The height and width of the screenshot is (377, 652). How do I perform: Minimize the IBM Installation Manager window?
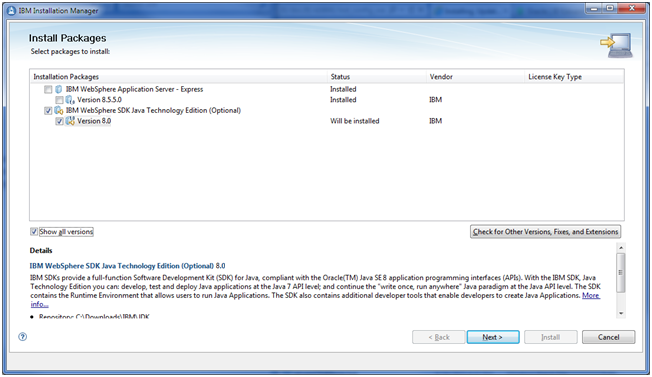point(593,8)
